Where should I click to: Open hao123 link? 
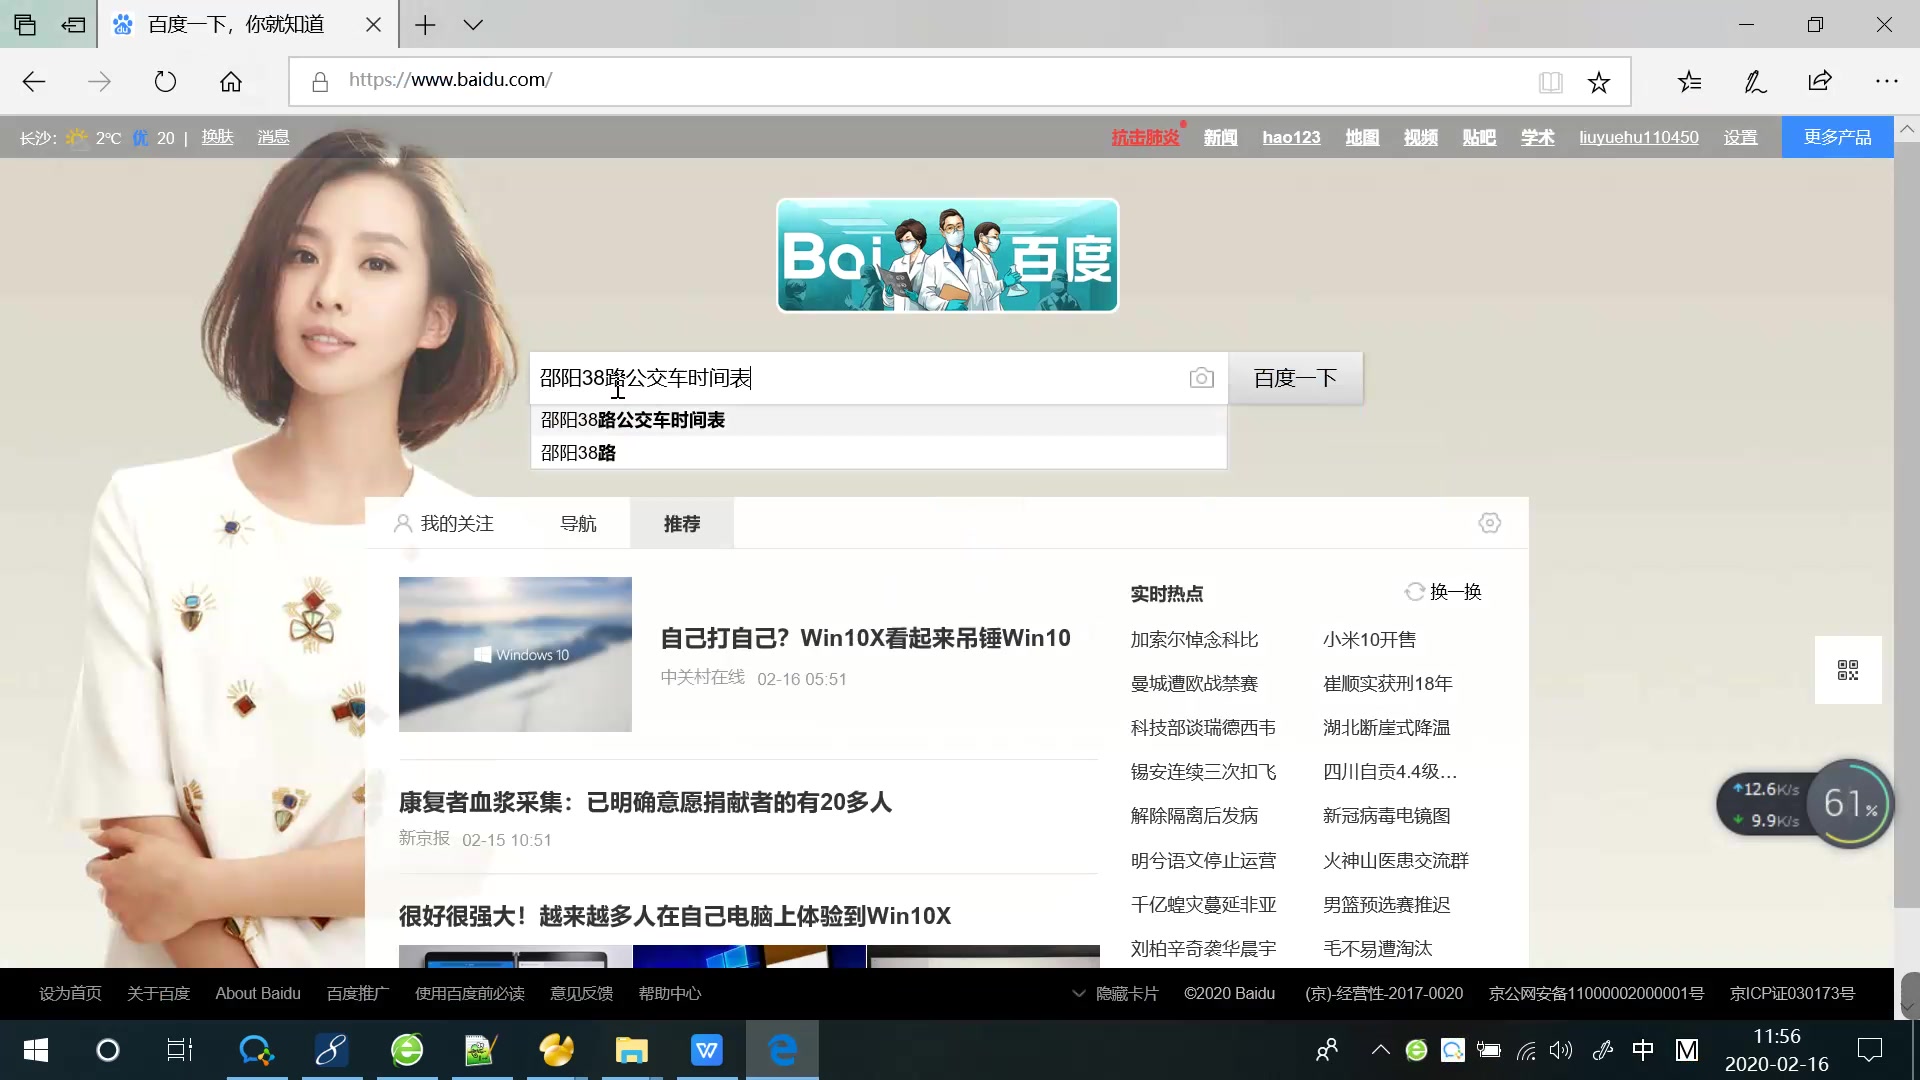[1291, 137]
